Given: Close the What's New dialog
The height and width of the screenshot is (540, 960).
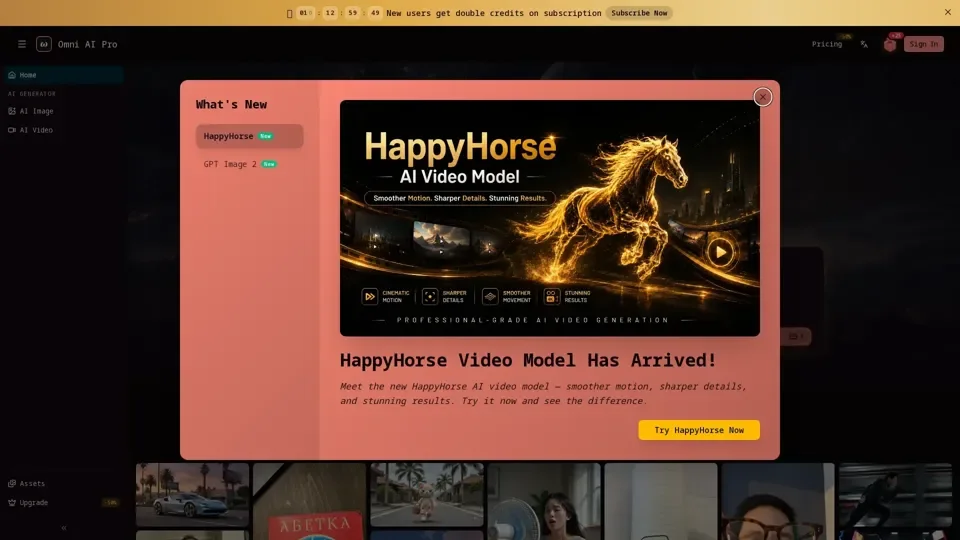Looking at the screenshot, I should tap(762, 97).
